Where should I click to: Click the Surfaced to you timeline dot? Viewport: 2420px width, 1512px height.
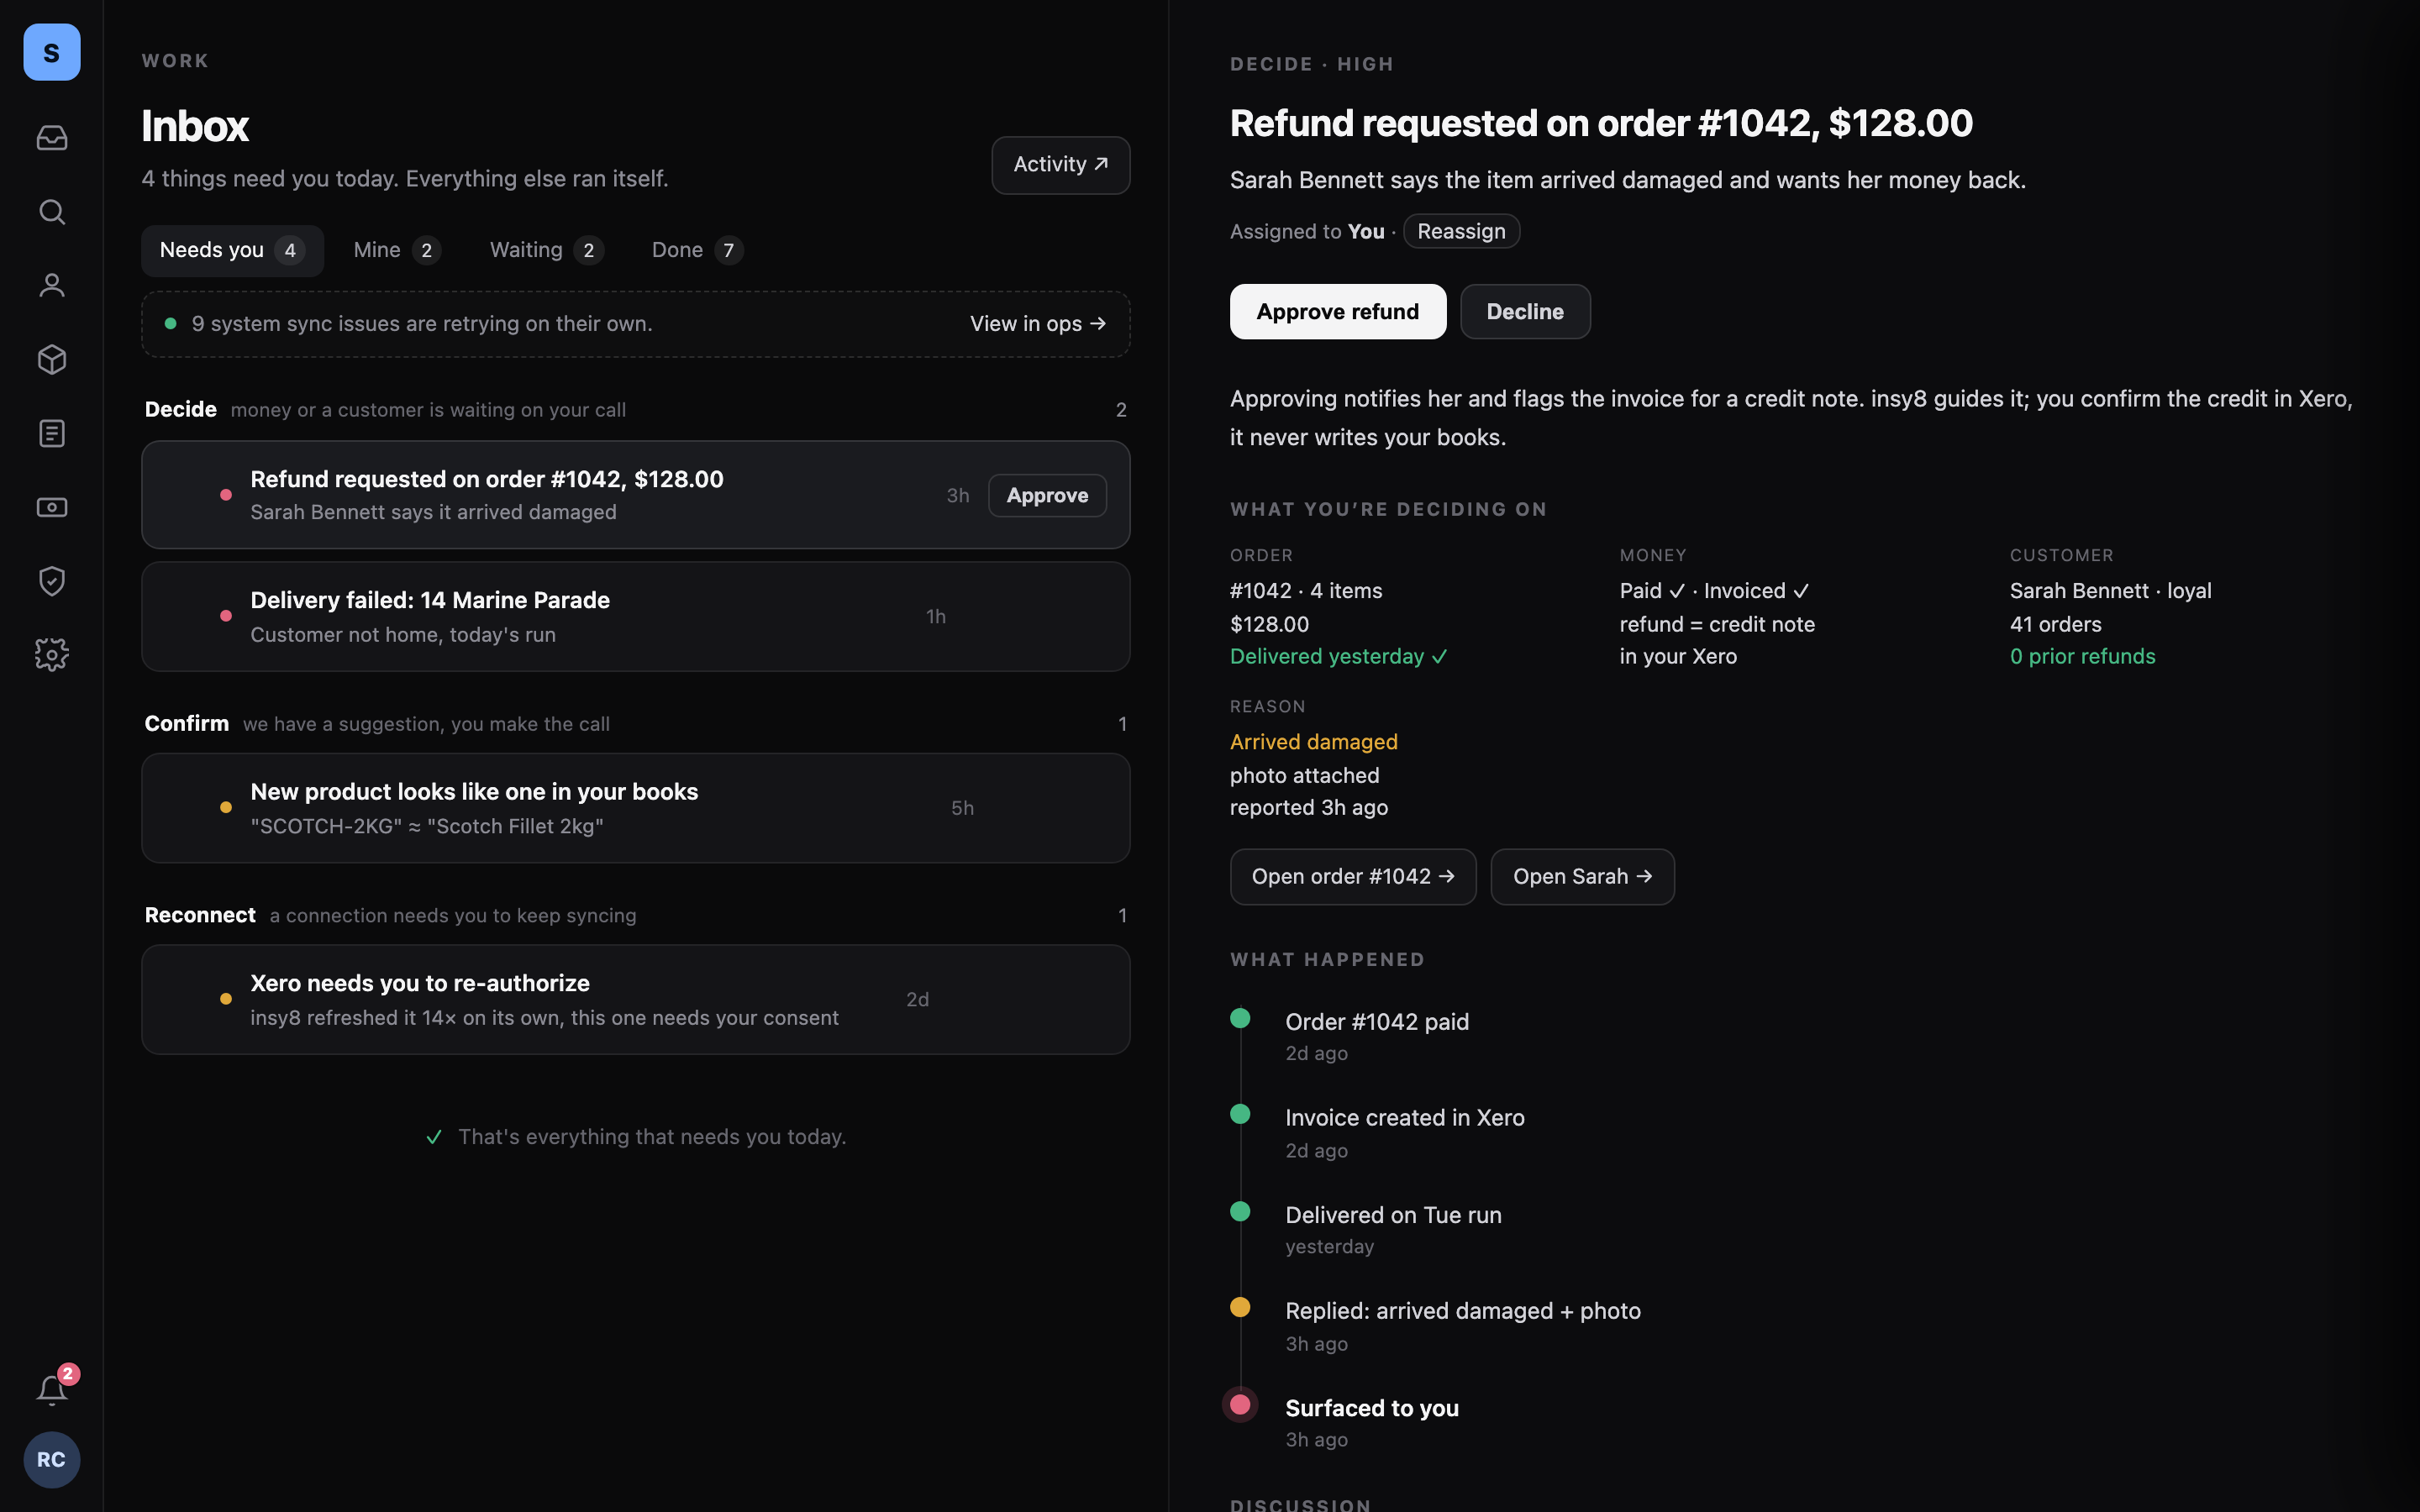(1240, 1404)
